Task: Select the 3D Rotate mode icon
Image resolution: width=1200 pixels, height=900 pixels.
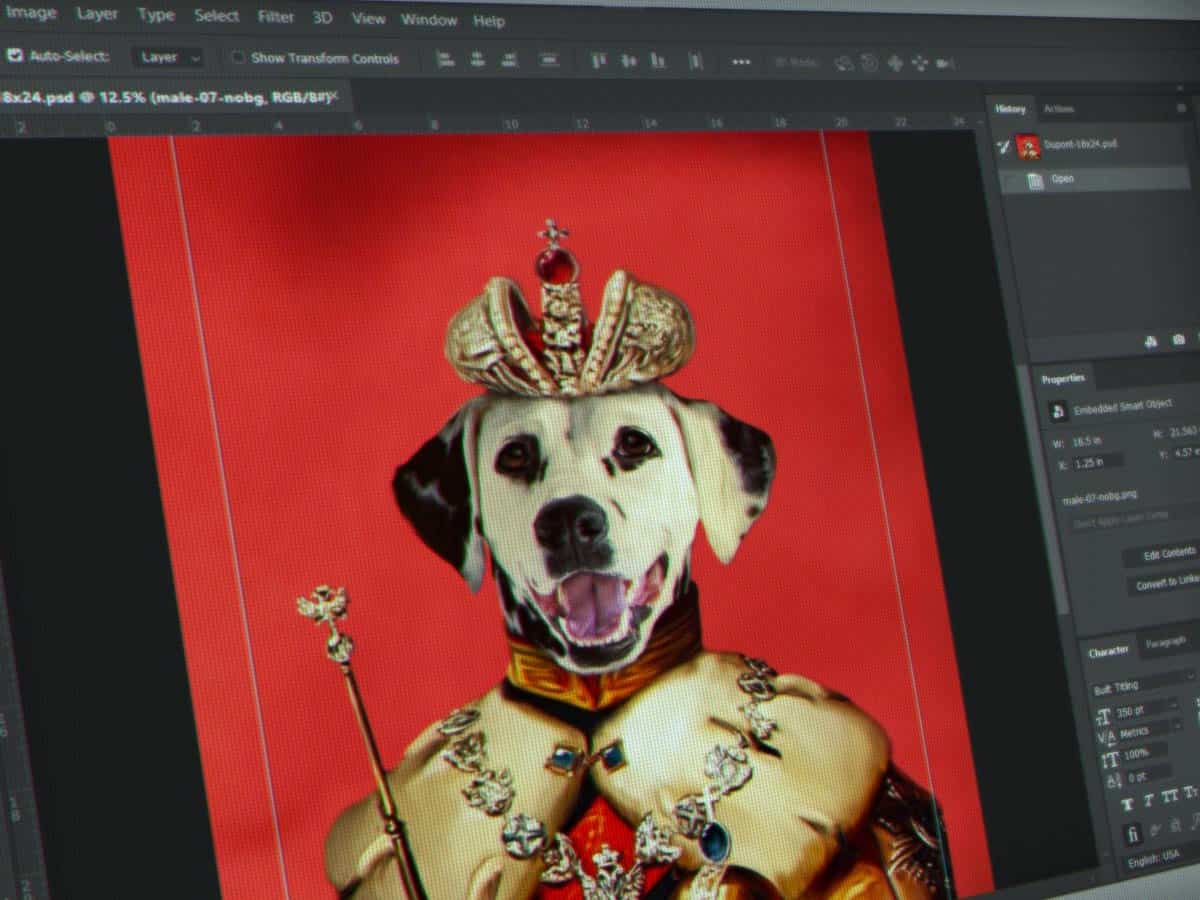Action: (x=844, y=63)
